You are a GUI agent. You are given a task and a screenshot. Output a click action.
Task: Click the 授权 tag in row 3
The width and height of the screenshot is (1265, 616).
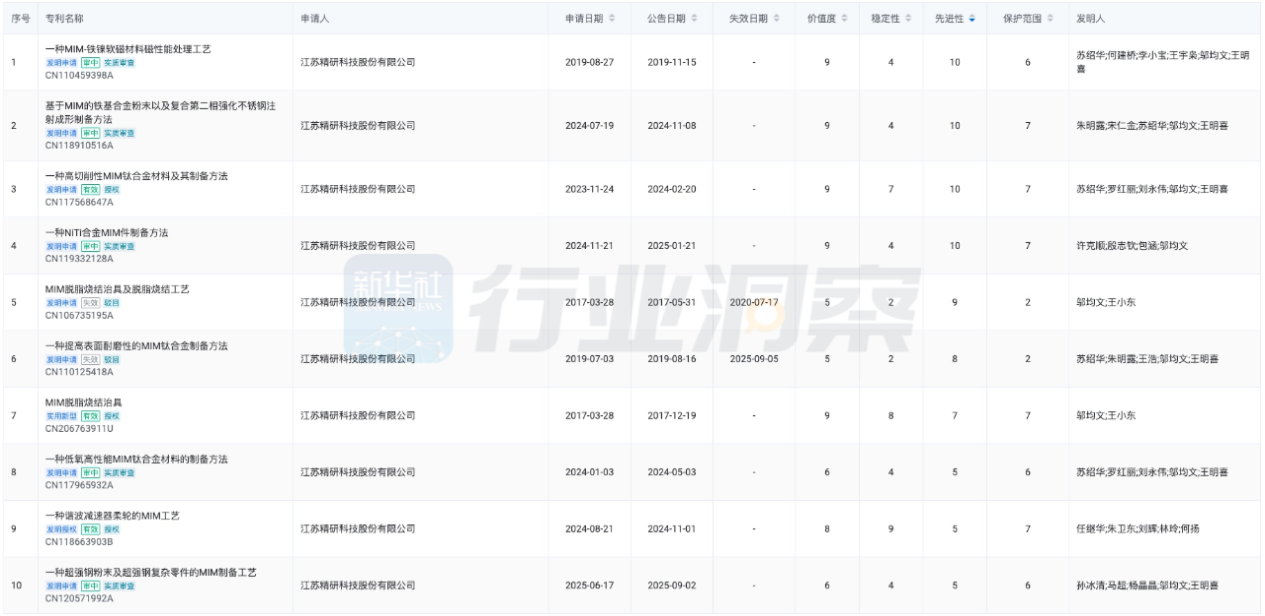click(x=112, y=189)
